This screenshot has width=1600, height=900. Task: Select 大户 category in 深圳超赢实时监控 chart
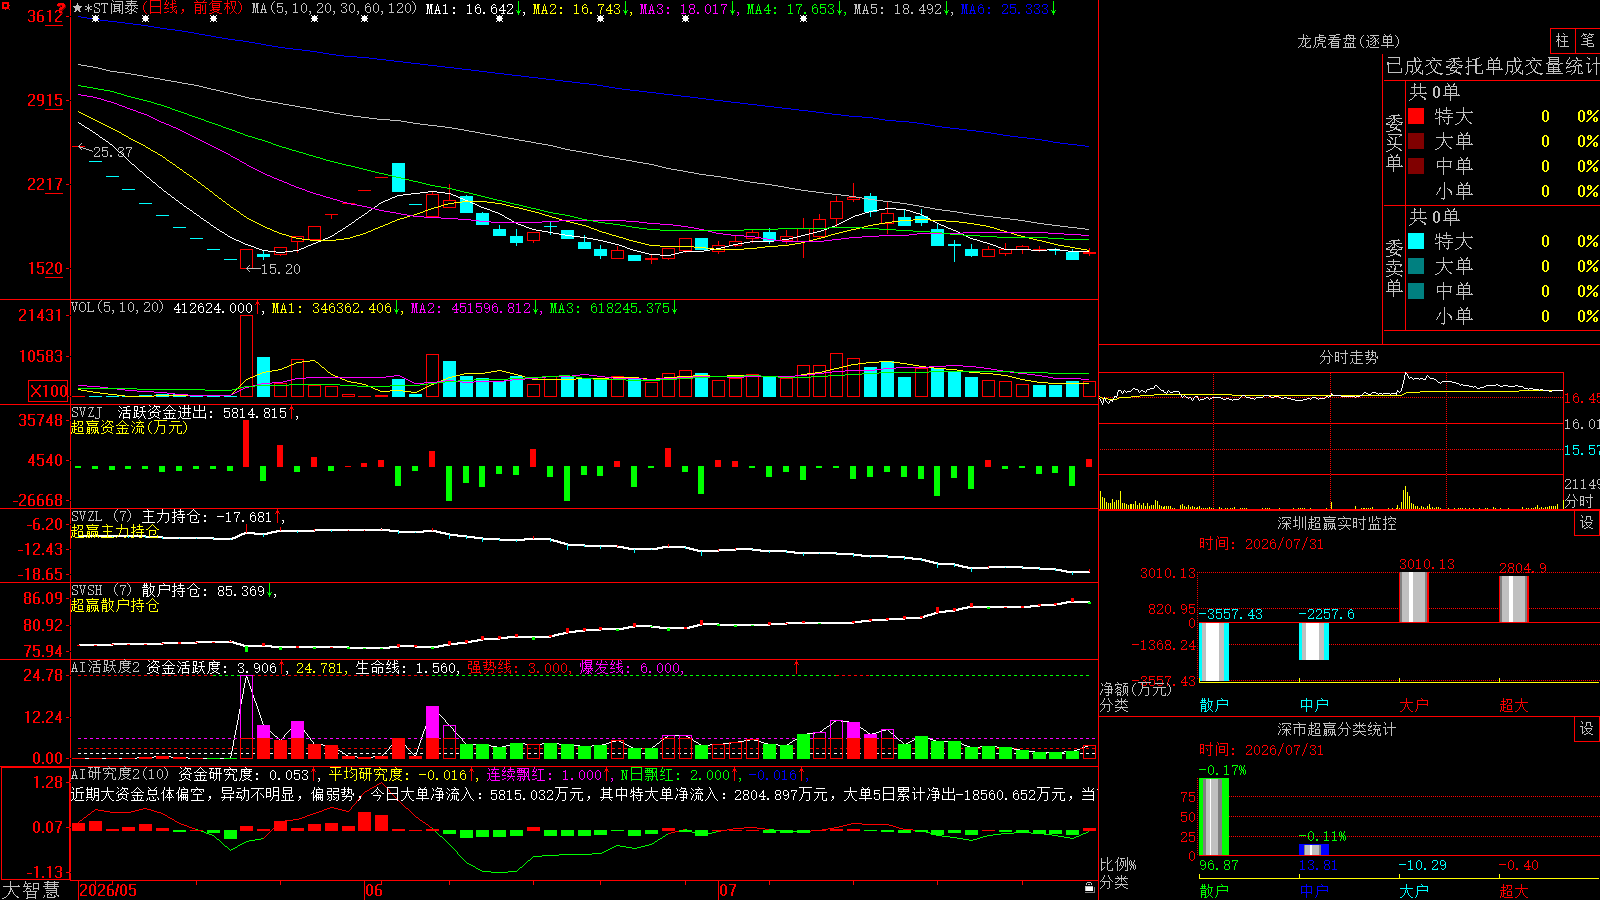pyautogui.click(x=1414, y=705)
